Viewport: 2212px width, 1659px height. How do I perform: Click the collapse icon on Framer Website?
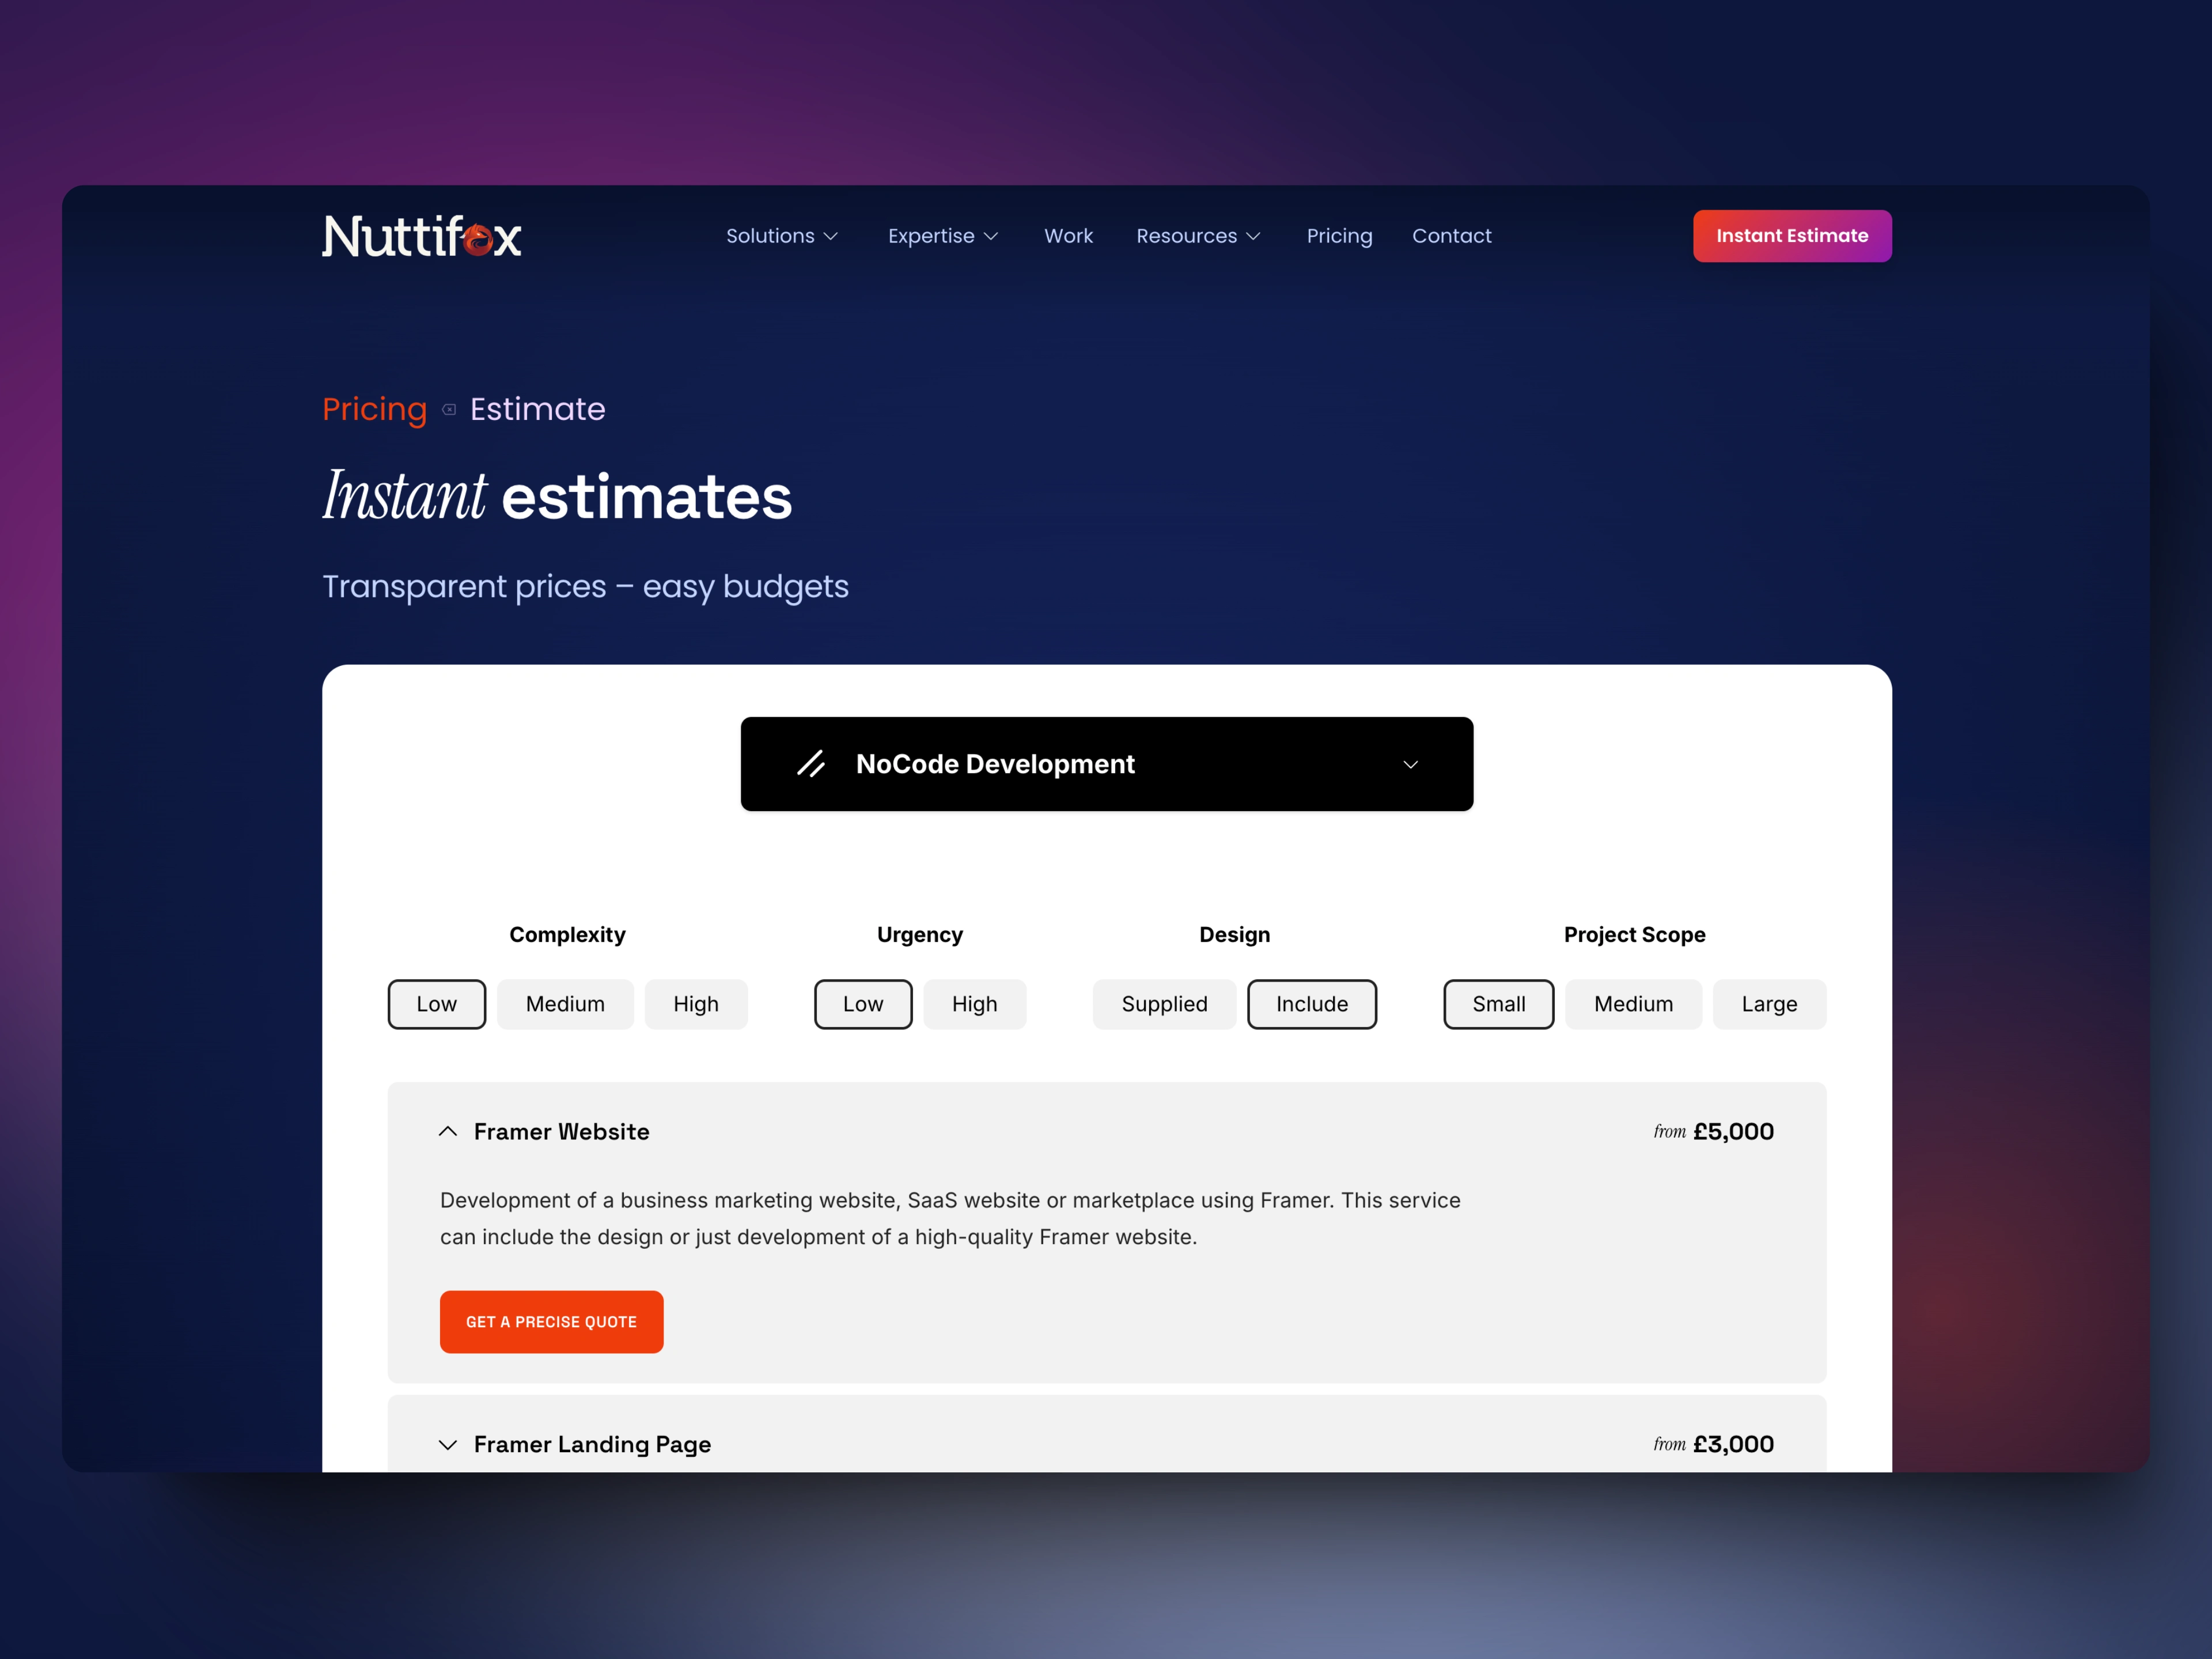(x=449, y=1131)
